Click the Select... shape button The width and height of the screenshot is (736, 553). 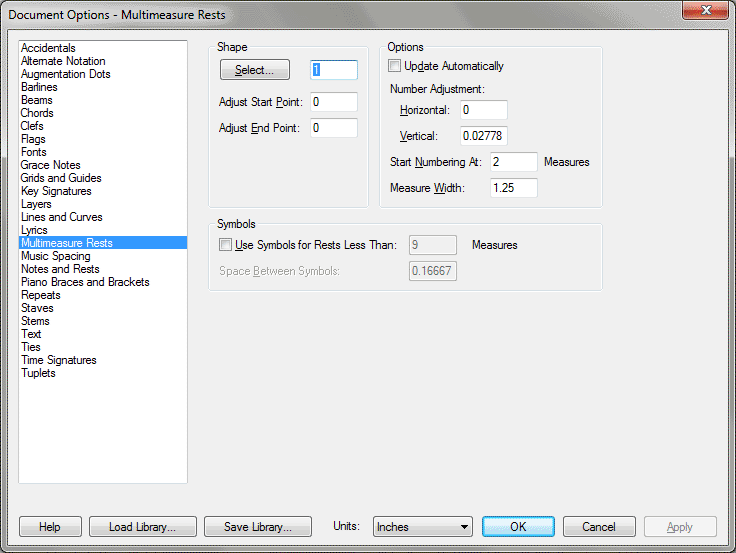coord(254,70)
